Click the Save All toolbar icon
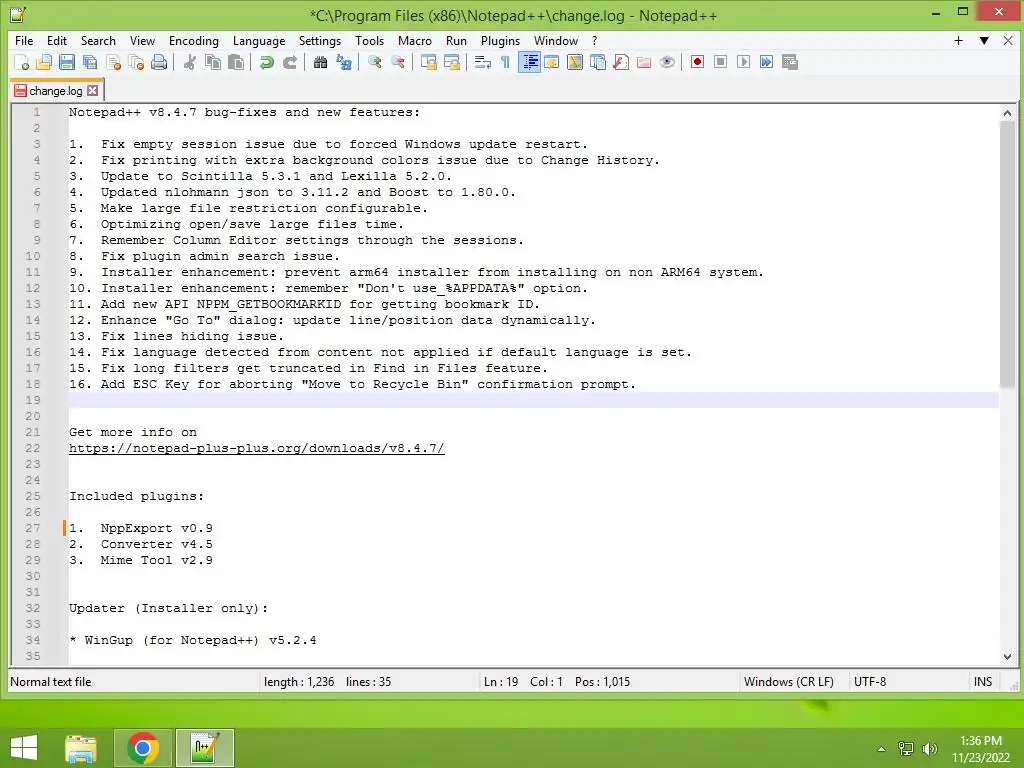 point(89,62)
